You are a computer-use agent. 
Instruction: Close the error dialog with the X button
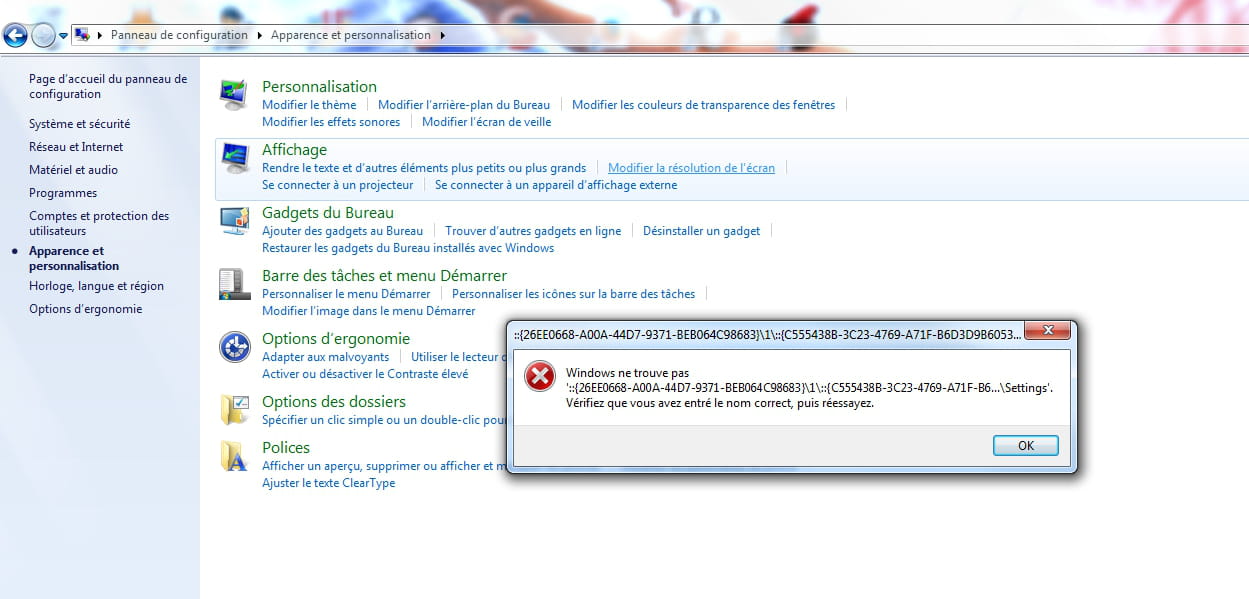point(1048,331)
